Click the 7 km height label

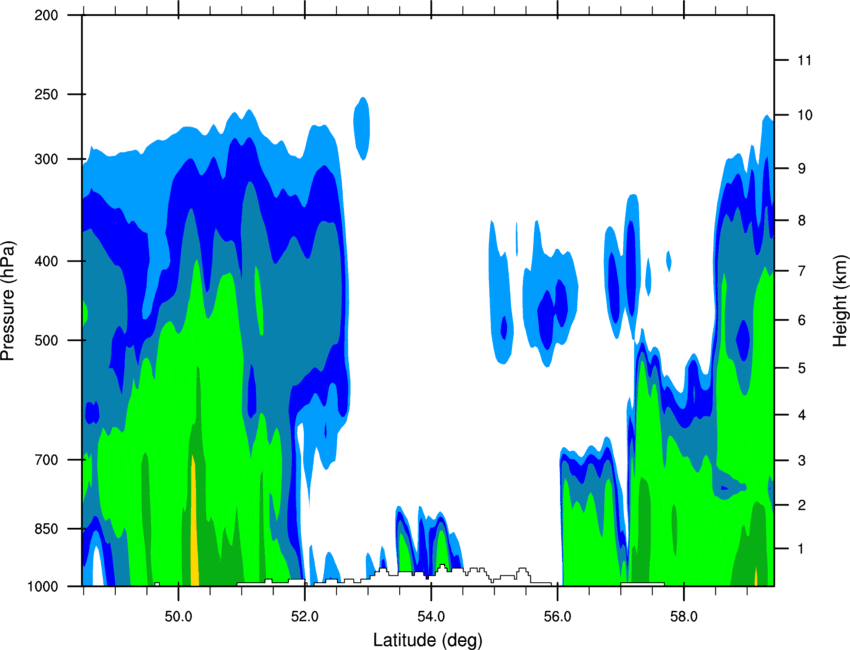pos(801,270)
